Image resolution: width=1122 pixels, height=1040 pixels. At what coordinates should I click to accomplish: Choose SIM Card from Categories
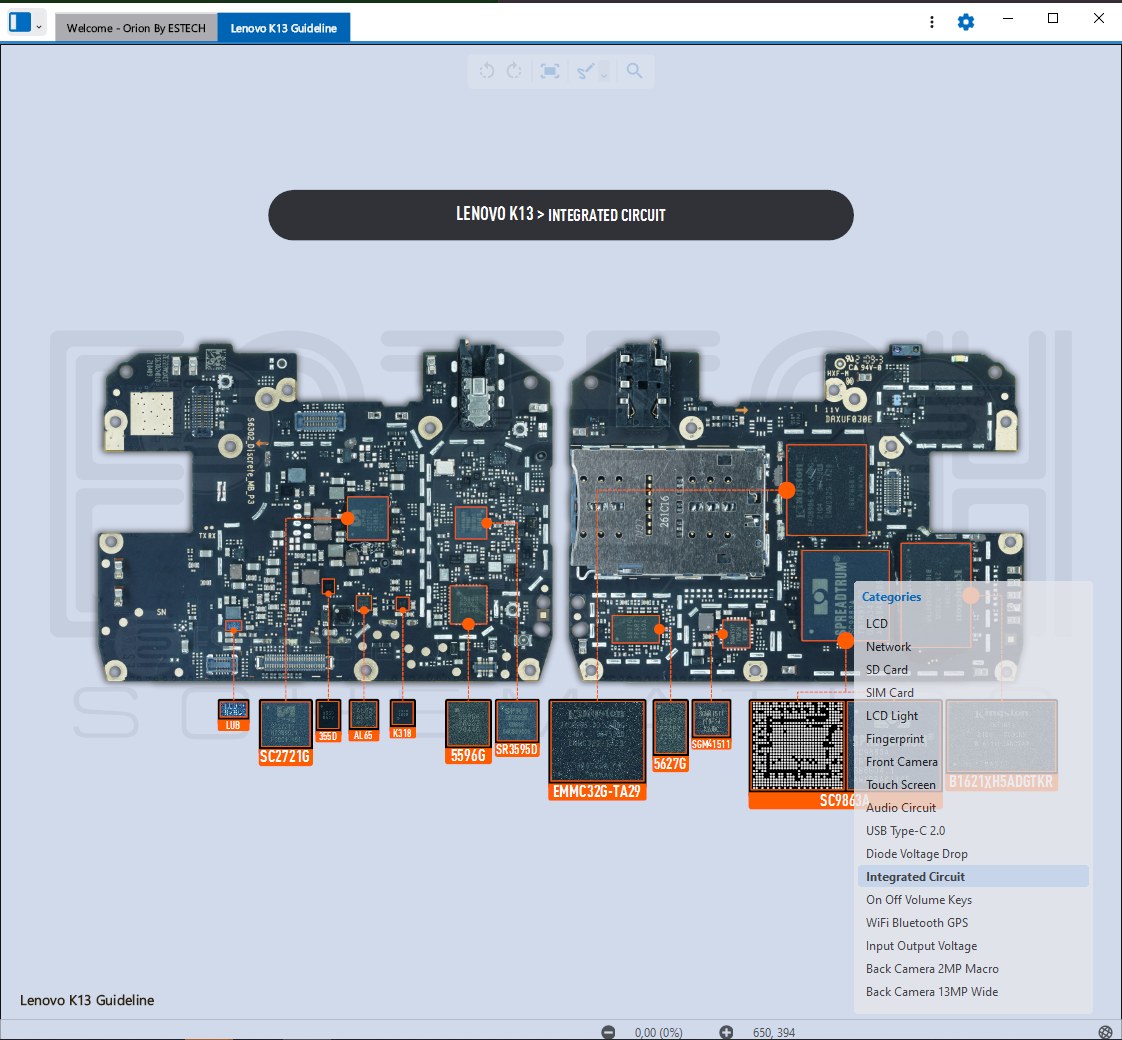click(x=973, y=692)
